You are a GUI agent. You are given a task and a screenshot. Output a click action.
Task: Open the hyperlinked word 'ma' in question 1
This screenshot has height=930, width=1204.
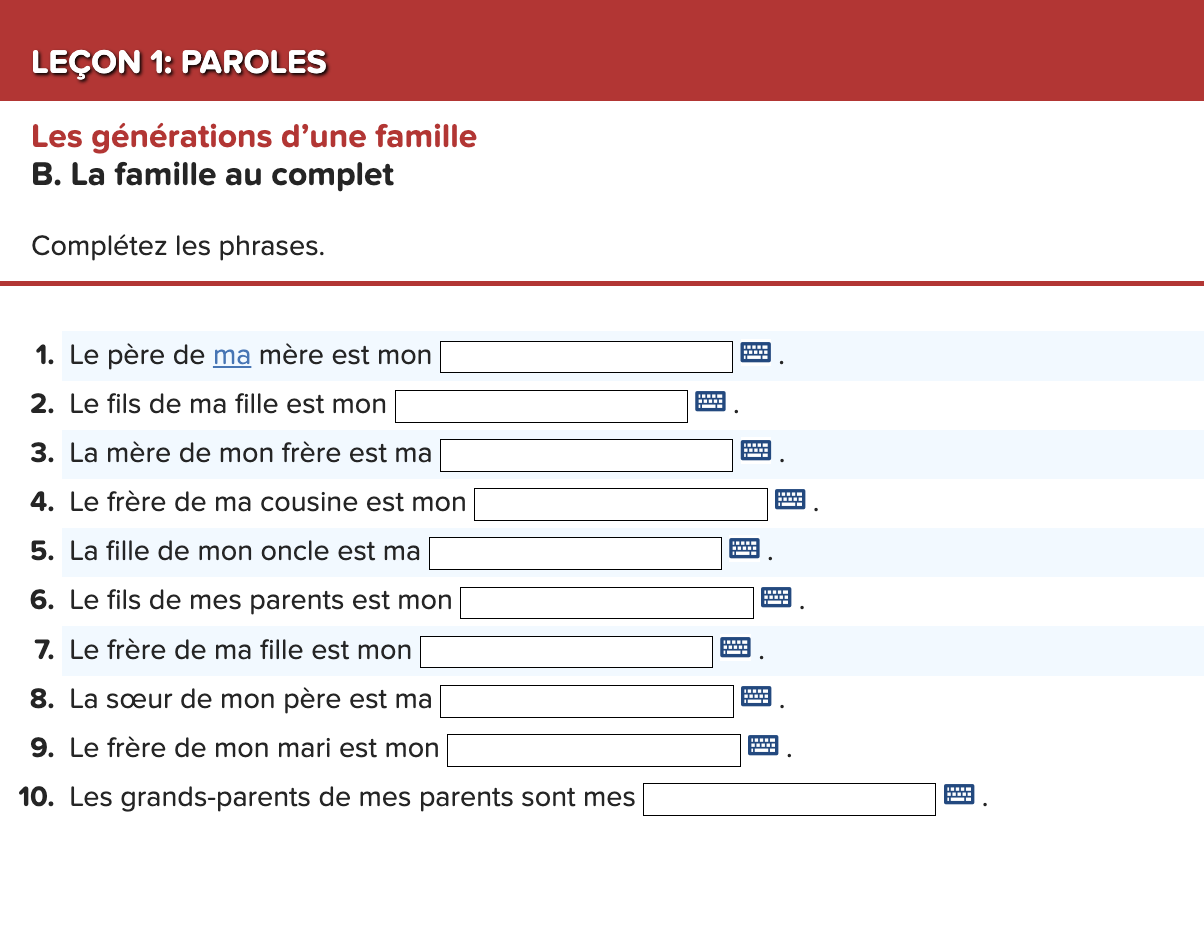point(231,355)
